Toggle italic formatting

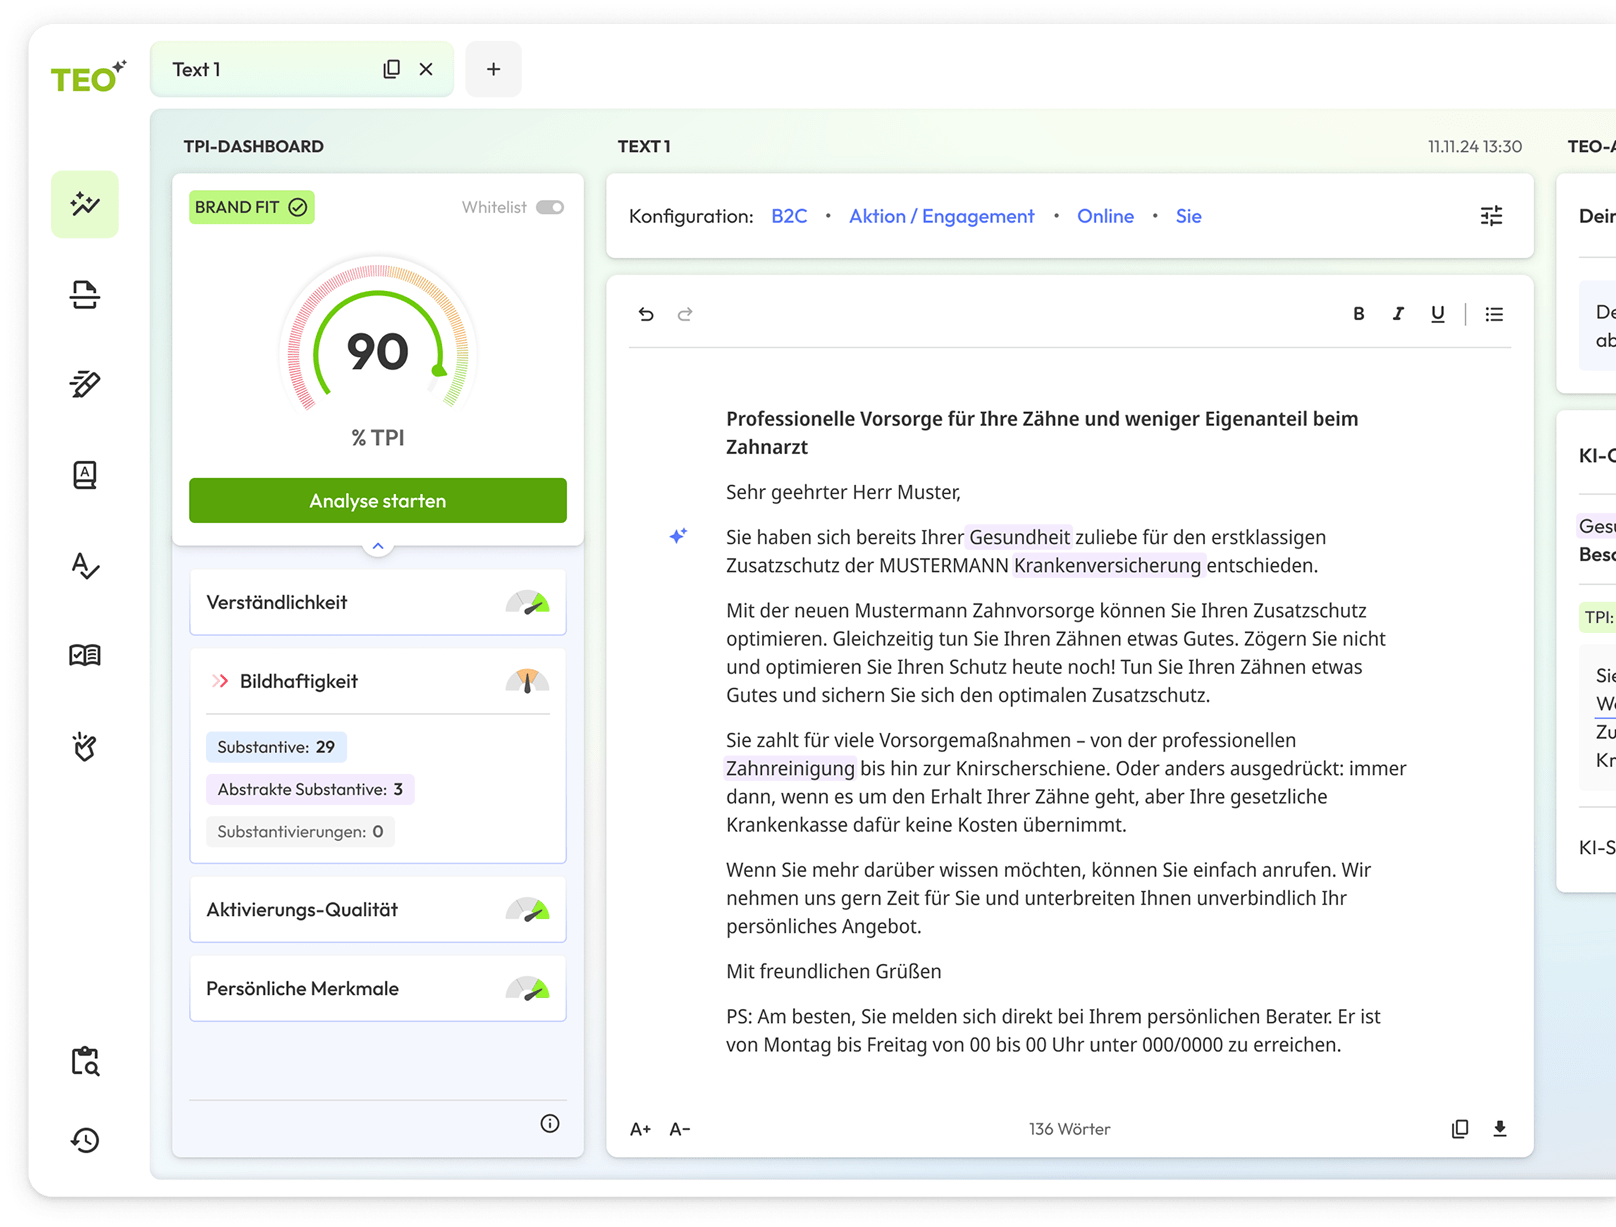(x=1398, y=314)
